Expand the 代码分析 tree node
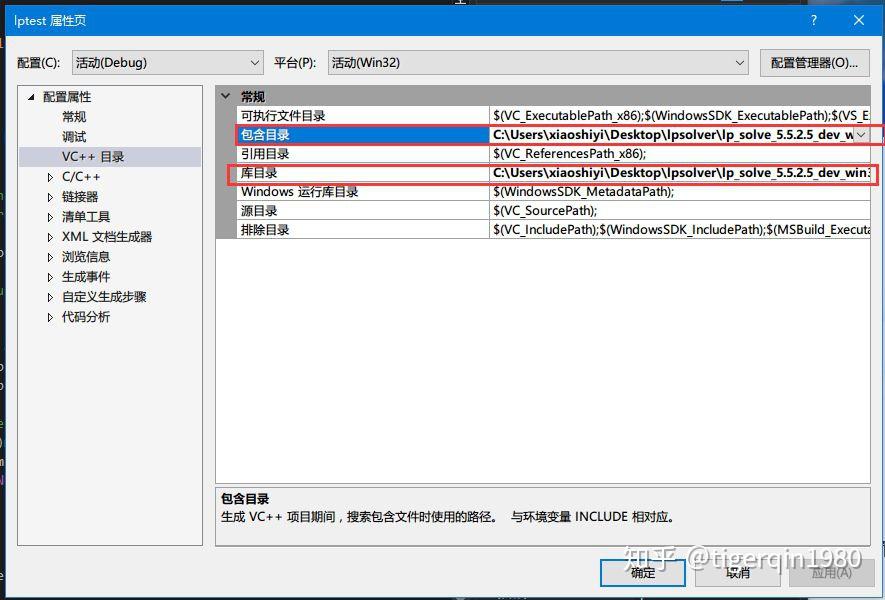This screenshot has width=885, height=600. click(x=50, y=317)
